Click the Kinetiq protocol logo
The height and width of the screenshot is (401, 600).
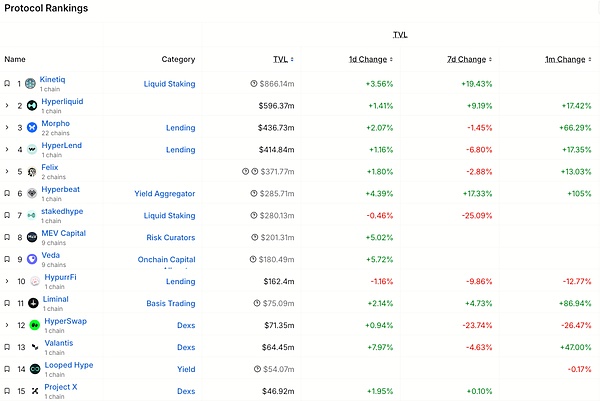31,83
